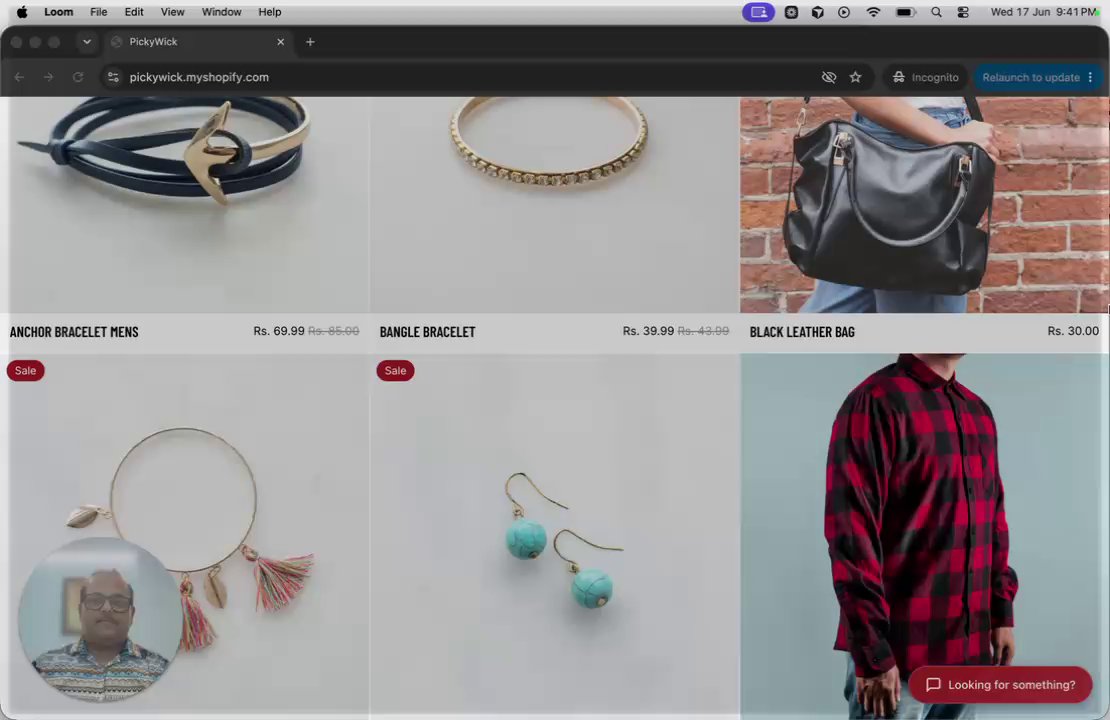Open the Spotlight search icon in the menu bar
1110x720 pixels.
click(x=936, y=12)
